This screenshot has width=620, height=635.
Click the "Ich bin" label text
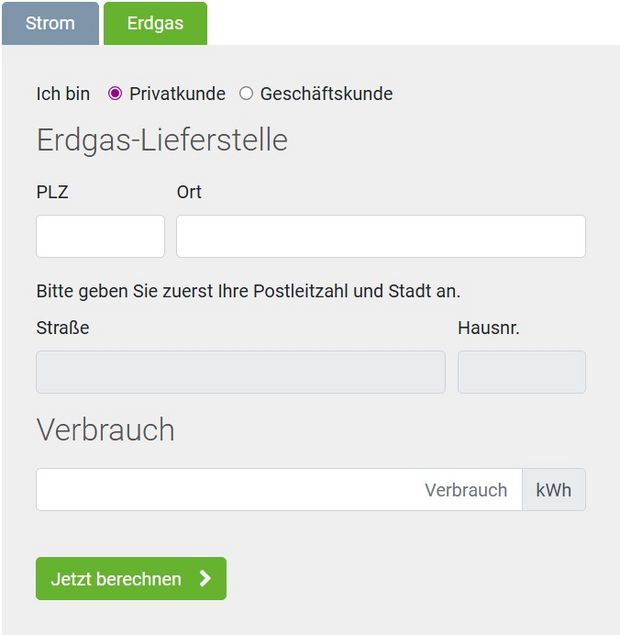coord(63,94)
